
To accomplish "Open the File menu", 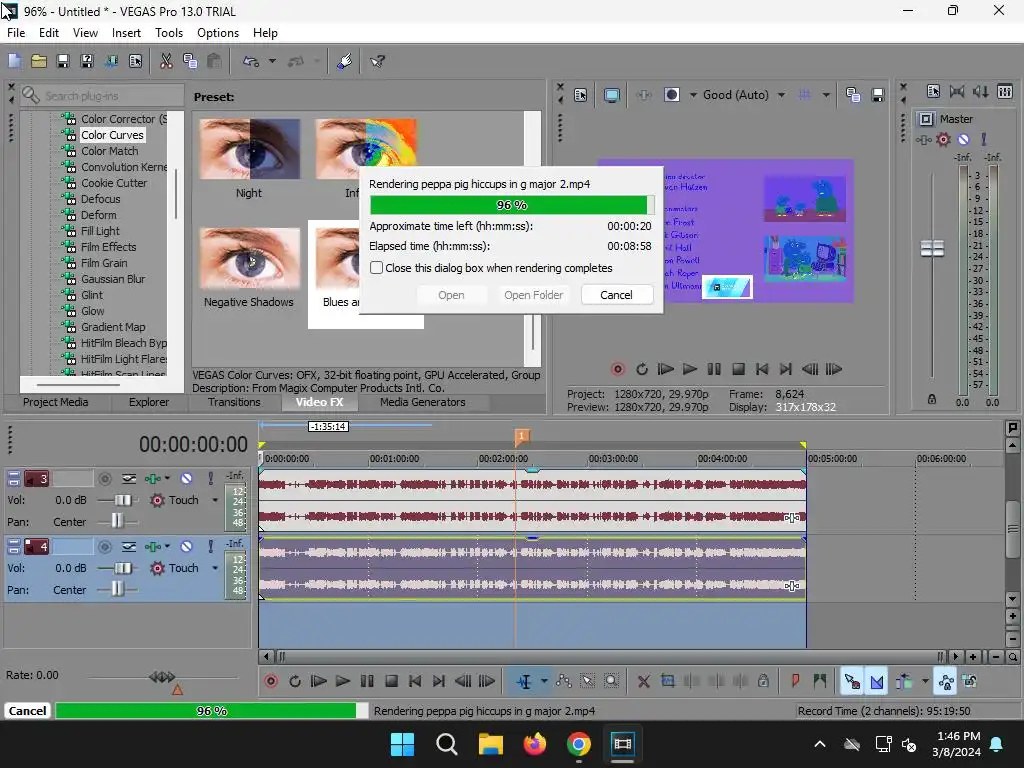I will [x=16, y=33].
